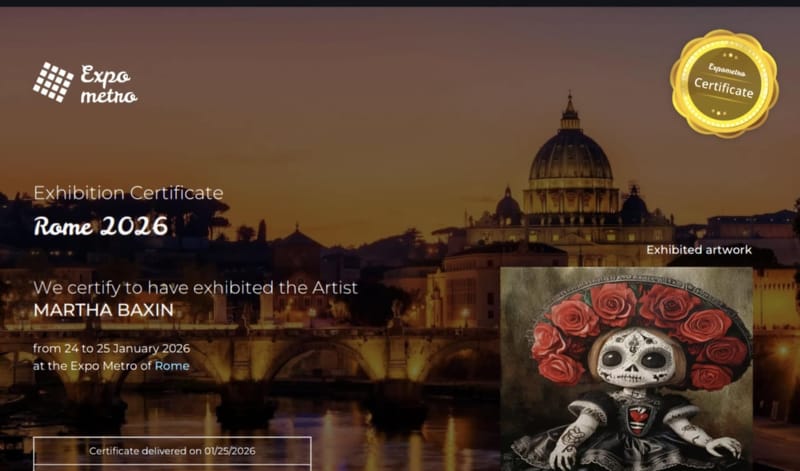Viewport: 800px width, 471px height.
Task: Follow the blue Rome link
Action: tap(171, 366)
